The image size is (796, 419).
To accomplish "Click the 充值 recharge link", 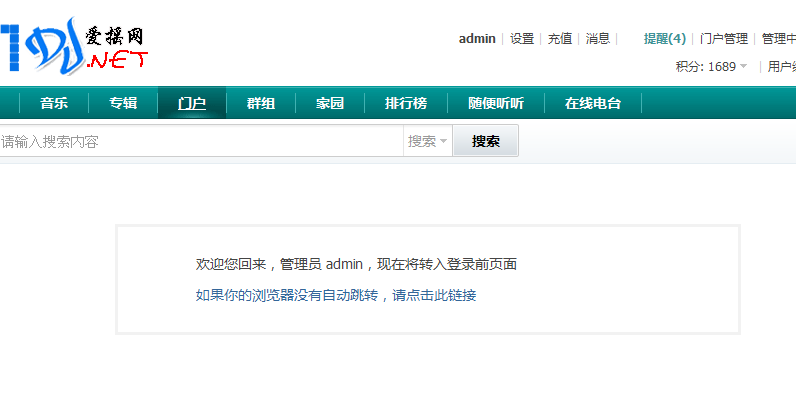I will point(559,39).
